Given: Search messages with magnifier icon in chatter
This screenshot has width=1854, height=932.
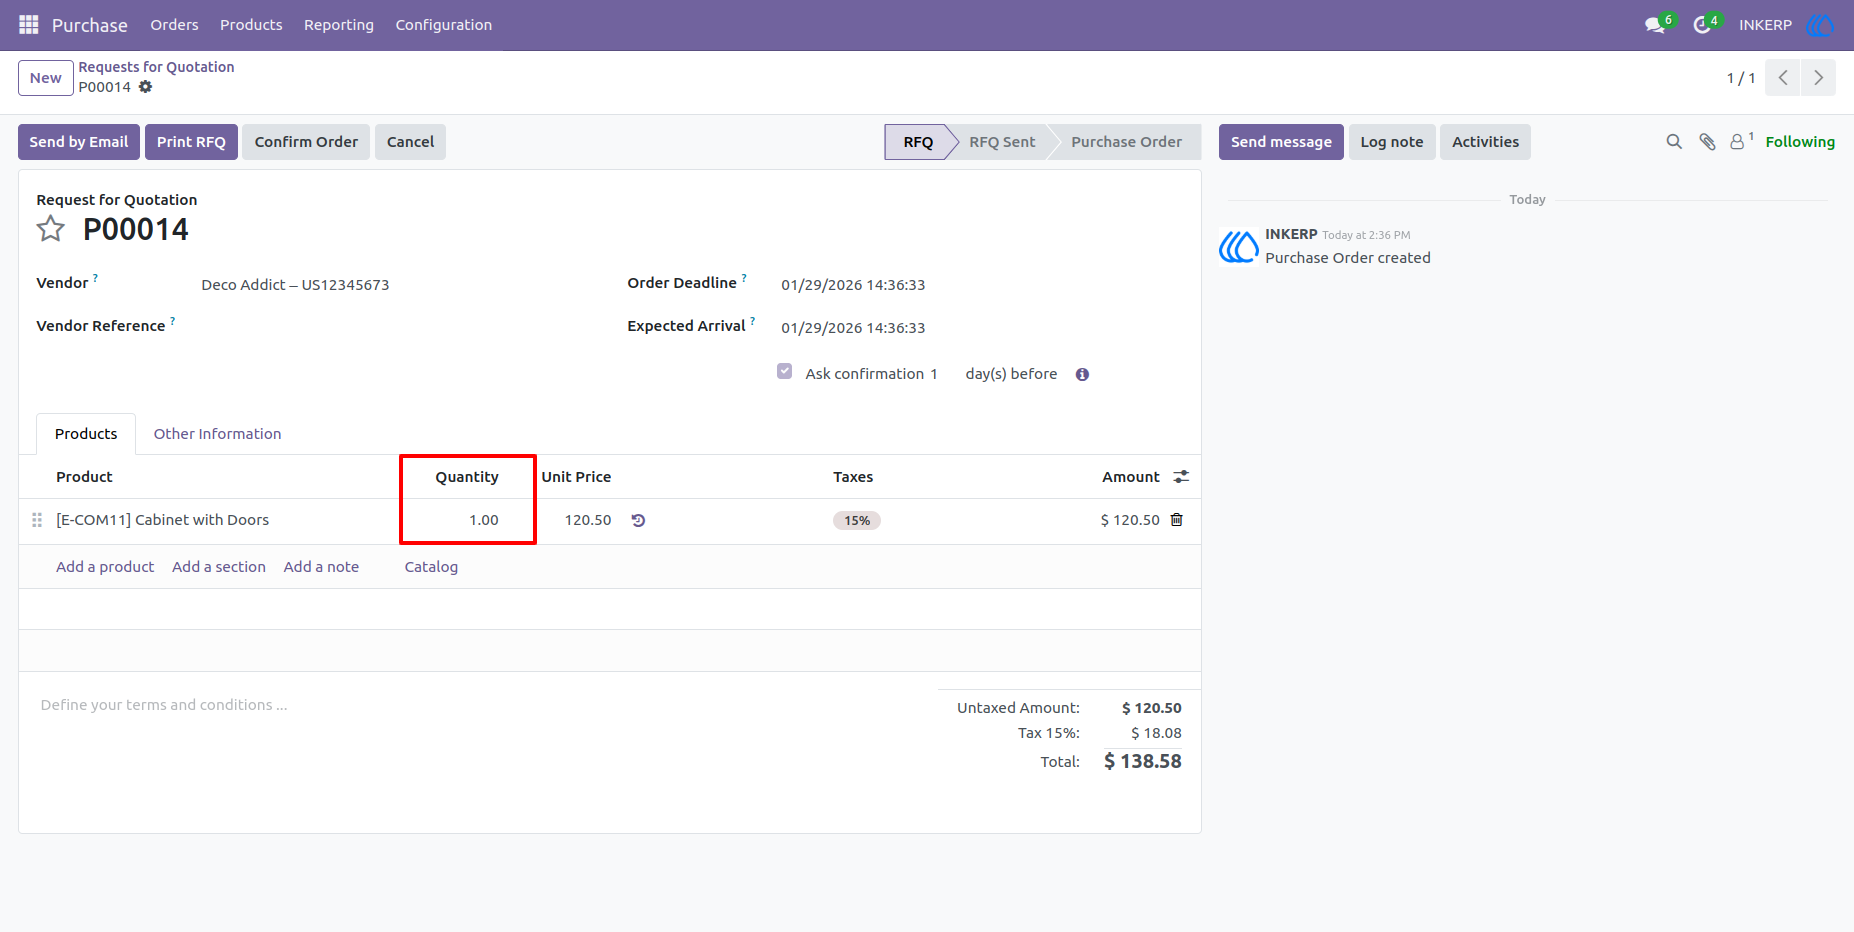Looking at the screenshot, I should [1674, 142].
